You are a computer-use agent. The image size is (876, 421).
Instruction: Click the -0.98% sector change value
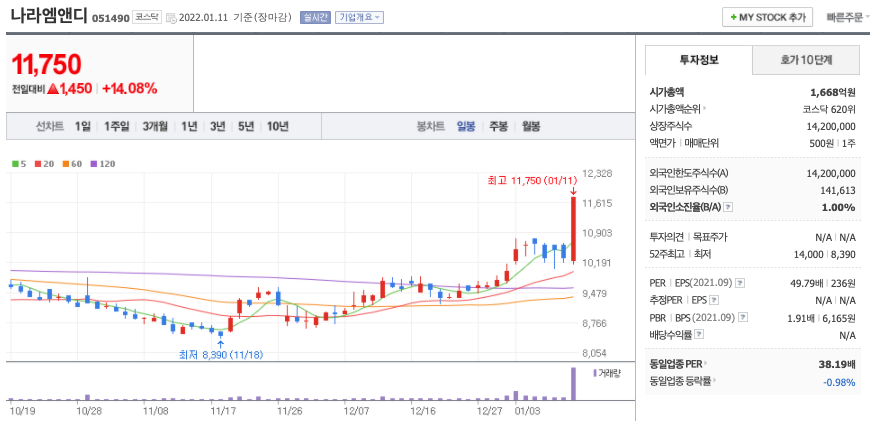pyautogui.click(x=839, y=382)
